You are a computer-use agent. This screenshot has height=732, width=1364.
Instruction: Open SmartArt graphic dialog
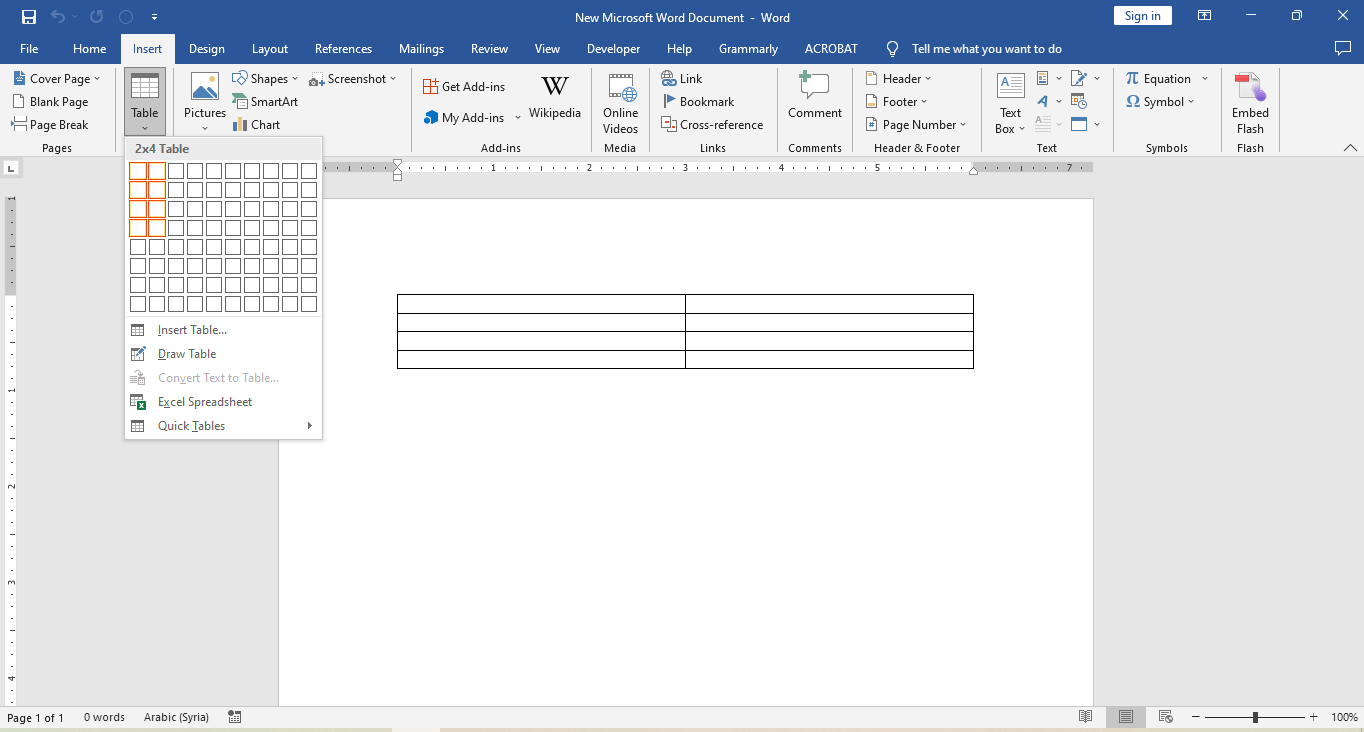(265, 102)
